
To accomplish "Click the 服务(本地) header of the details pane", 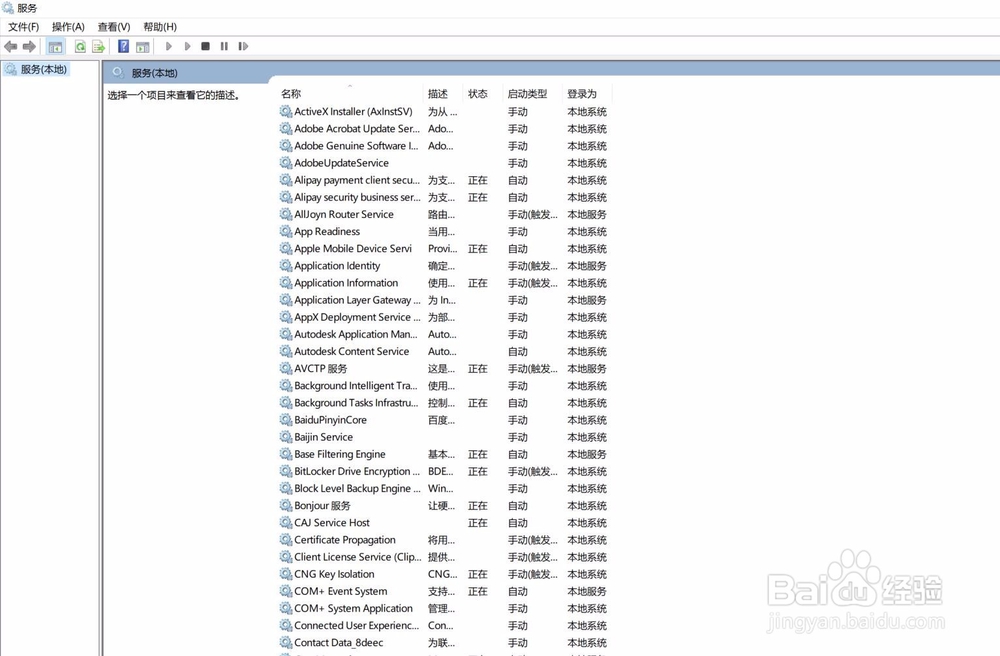I will (x=154, y=73).
